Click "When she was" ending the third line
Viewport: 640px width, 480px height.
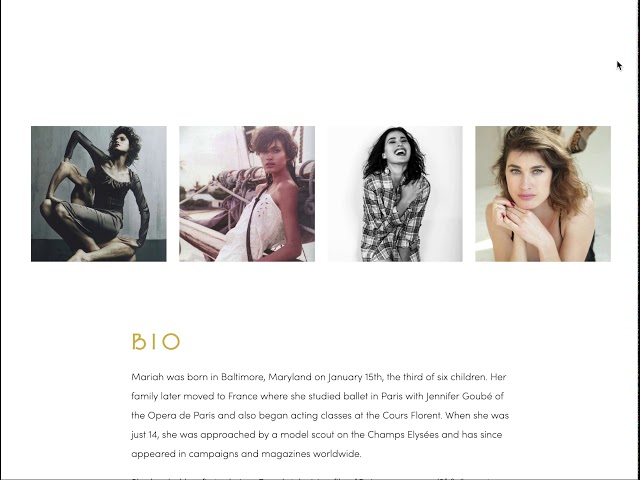477,415
